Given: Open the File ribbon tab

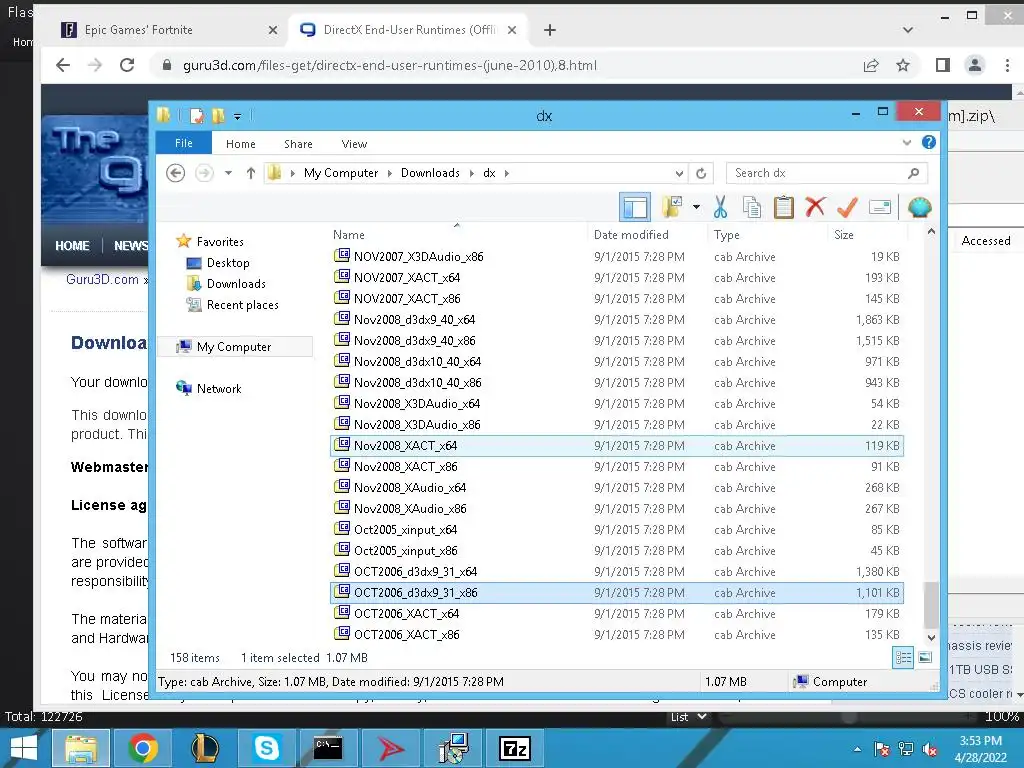Looking at the screenshot, I should tap(184, 143).
